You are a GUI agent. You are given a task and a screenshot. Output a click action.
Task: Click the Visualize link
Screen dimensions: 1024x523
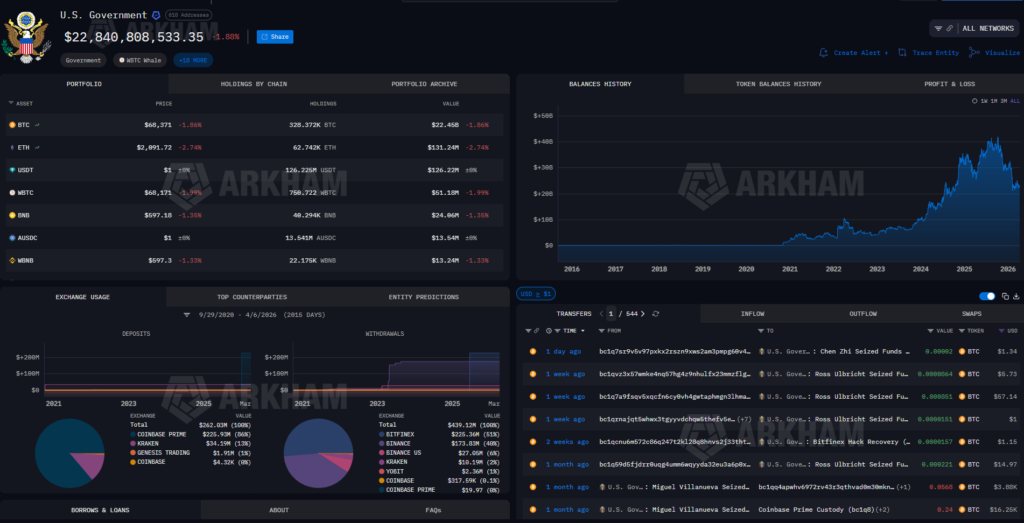pos(1002,52)
